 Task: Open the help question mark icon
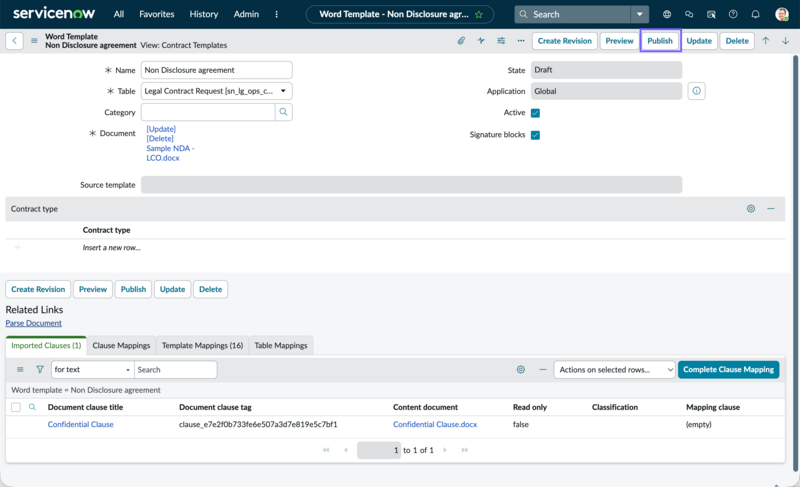(733, 14)
